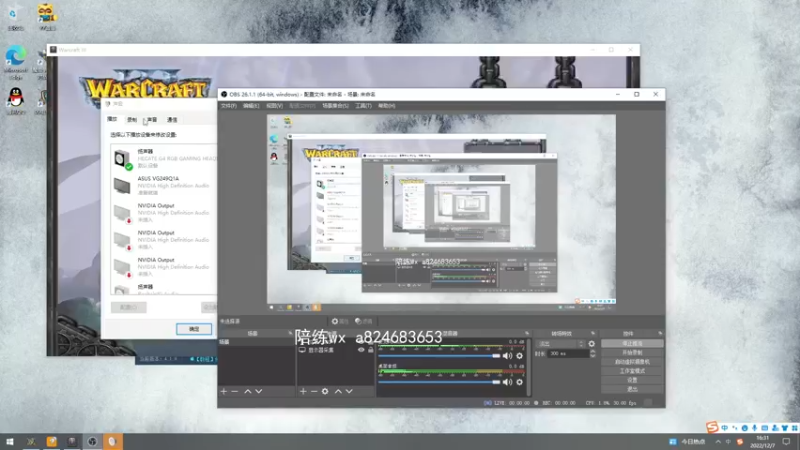Open Settings from the OBS Controls panel

click(x=632, y=380)
